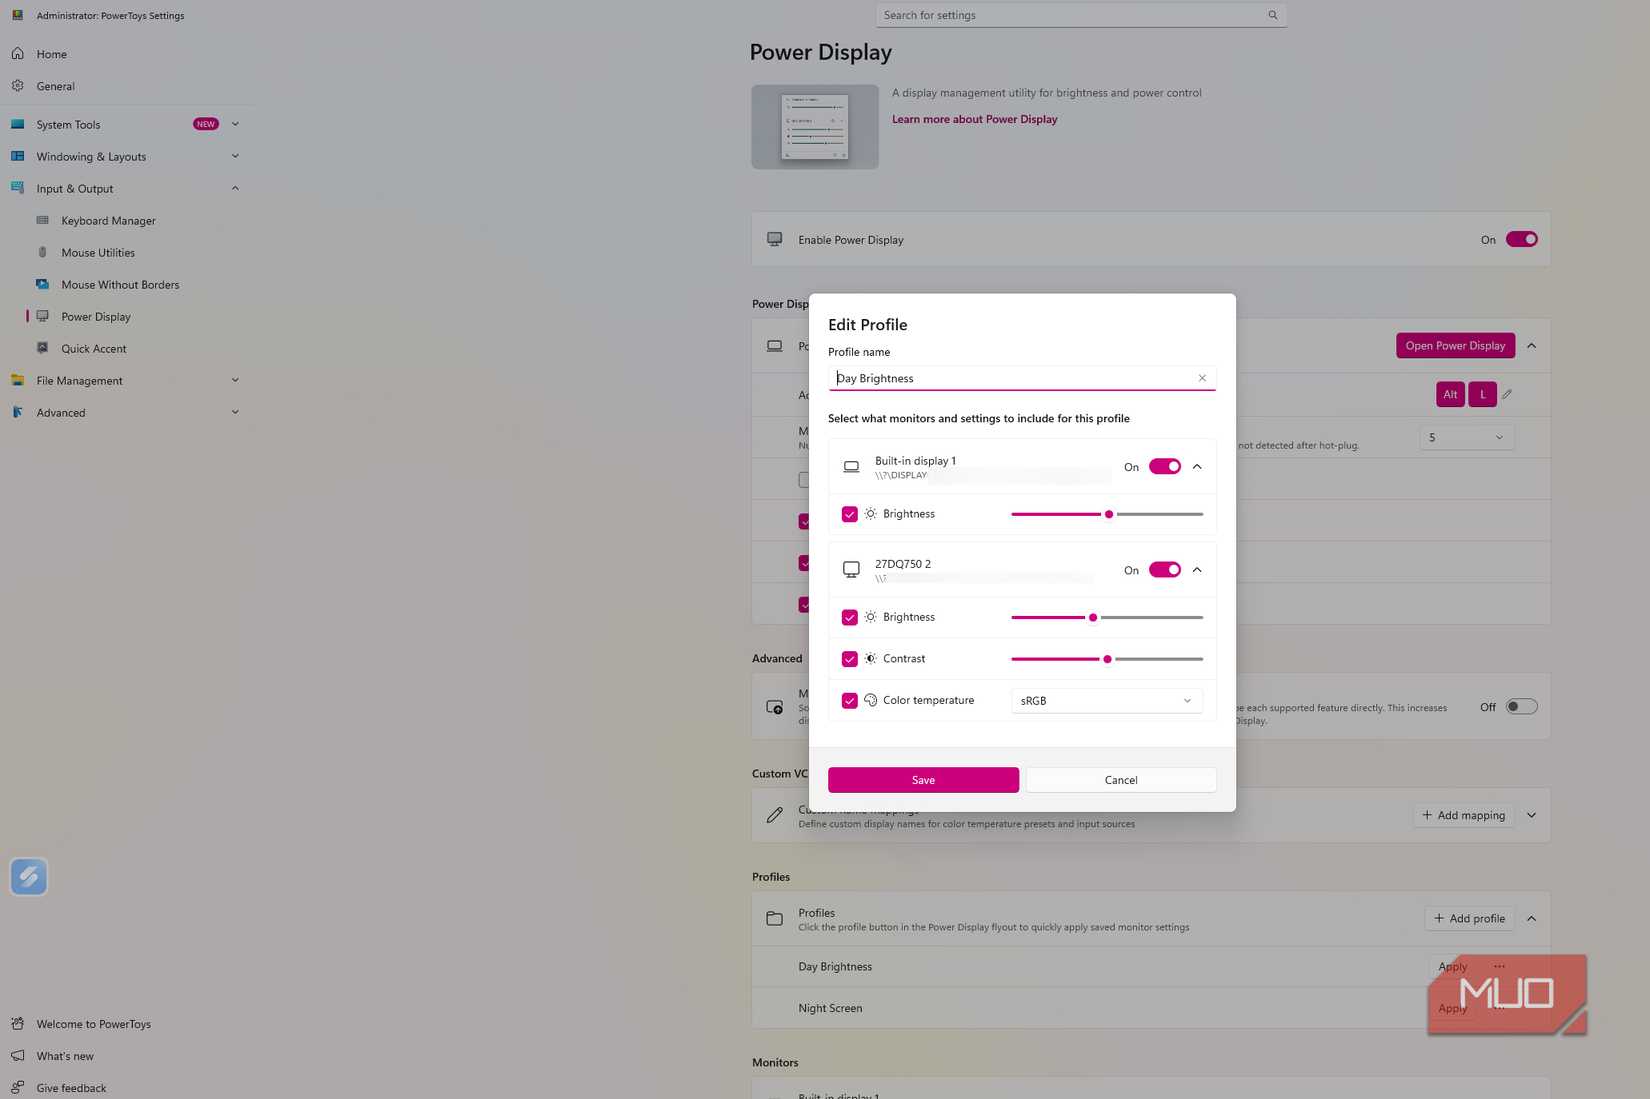Viewport: 1650px width, 1099px height.
Task: Click the Add profile button
Action: pos(1469,918)
